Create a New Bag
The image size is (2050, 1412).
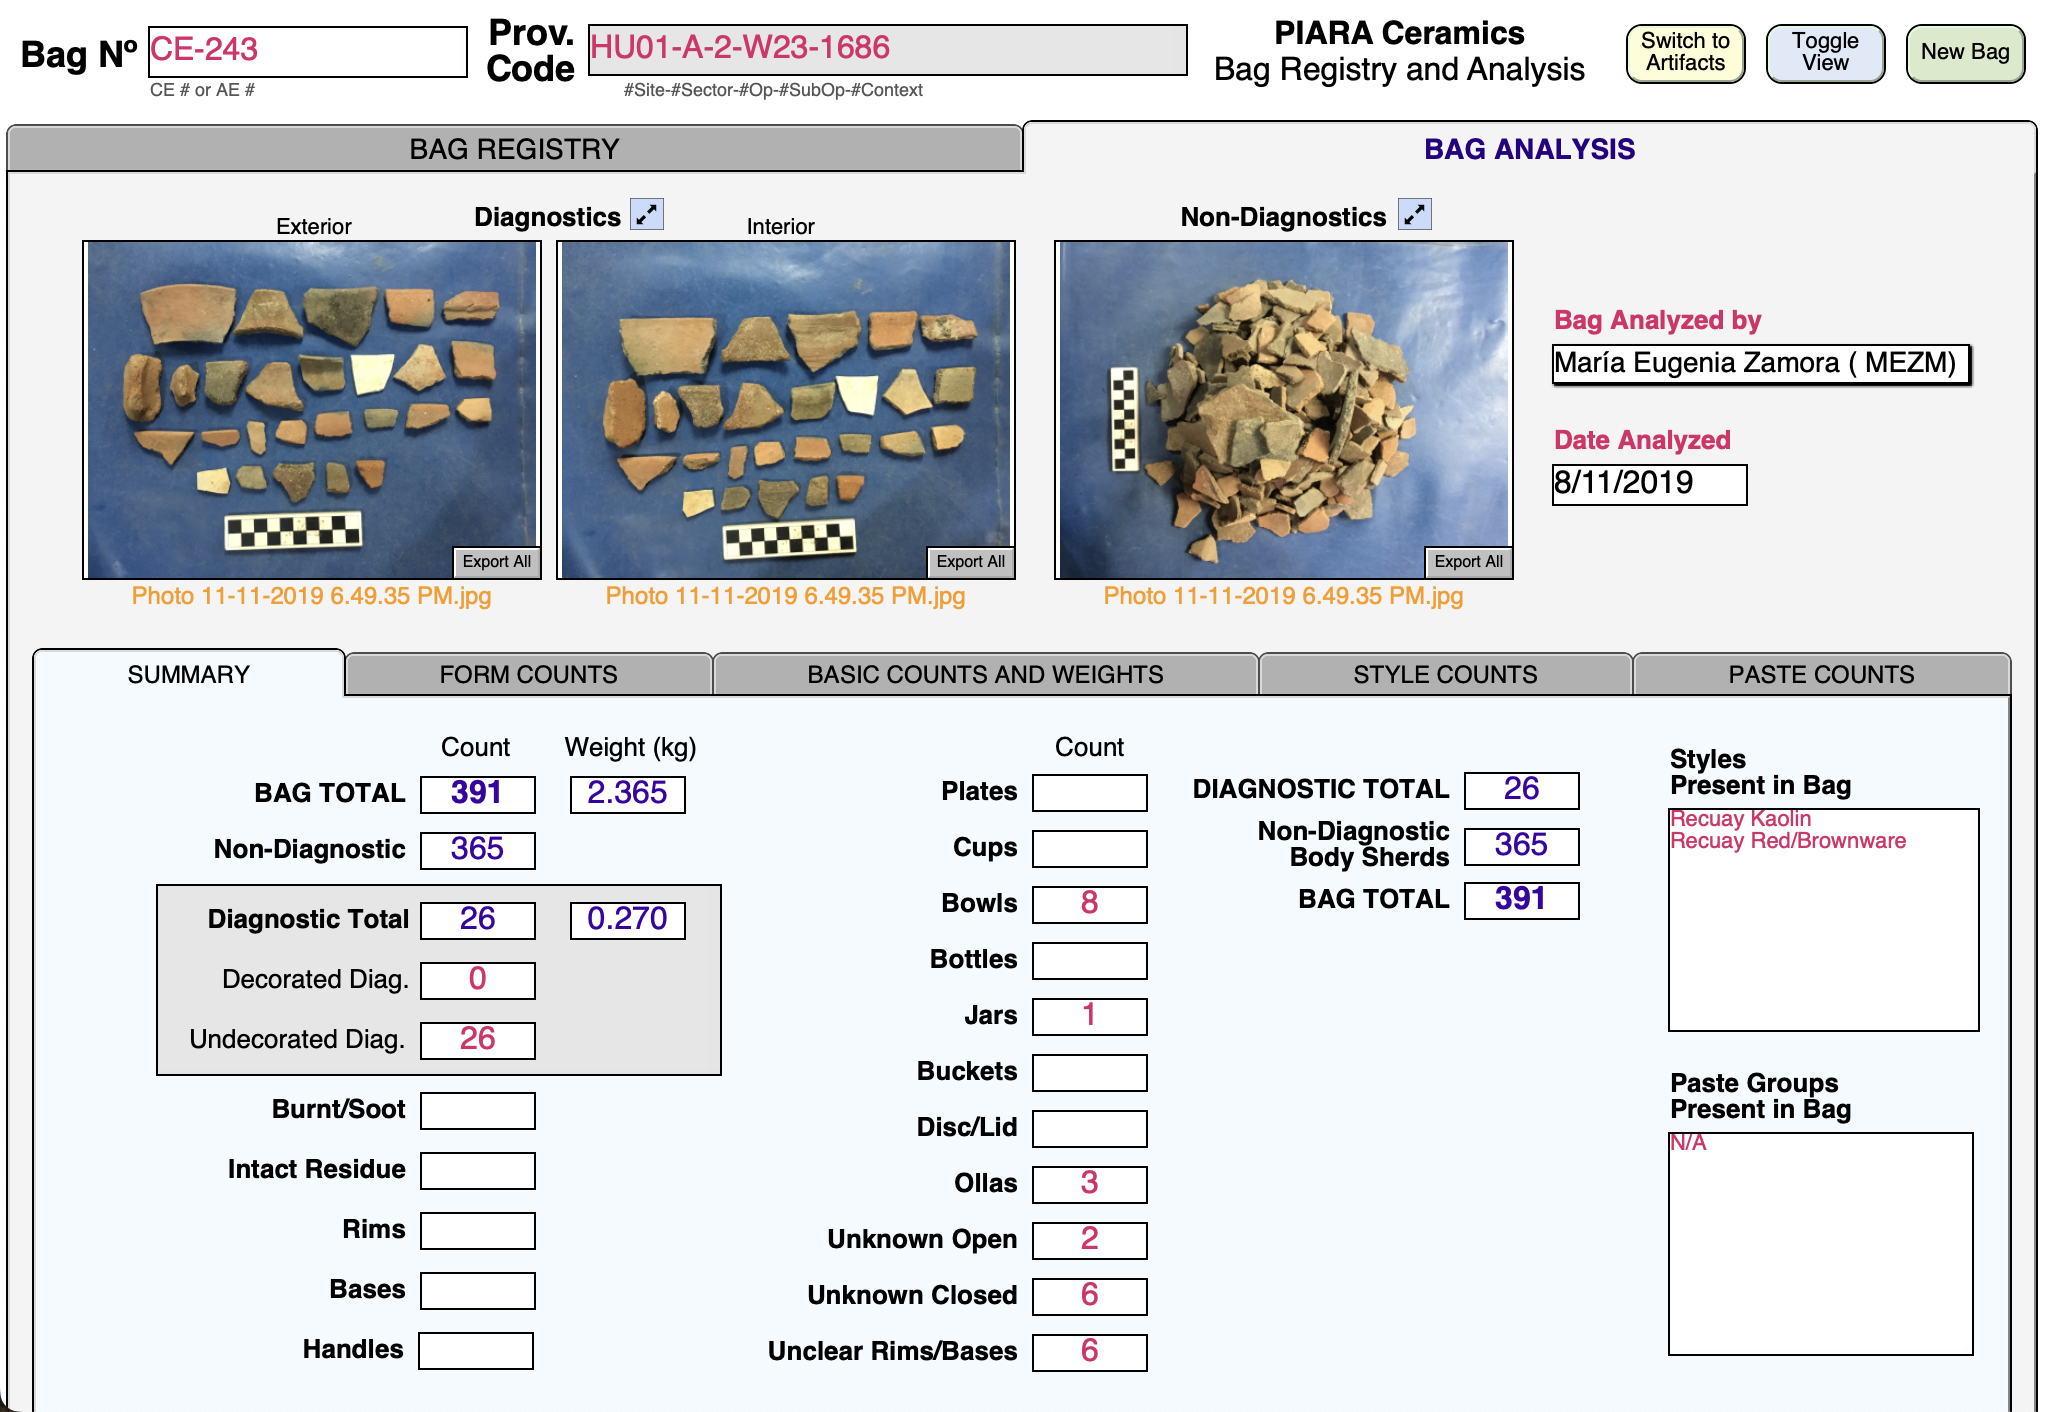[1964, 53]
